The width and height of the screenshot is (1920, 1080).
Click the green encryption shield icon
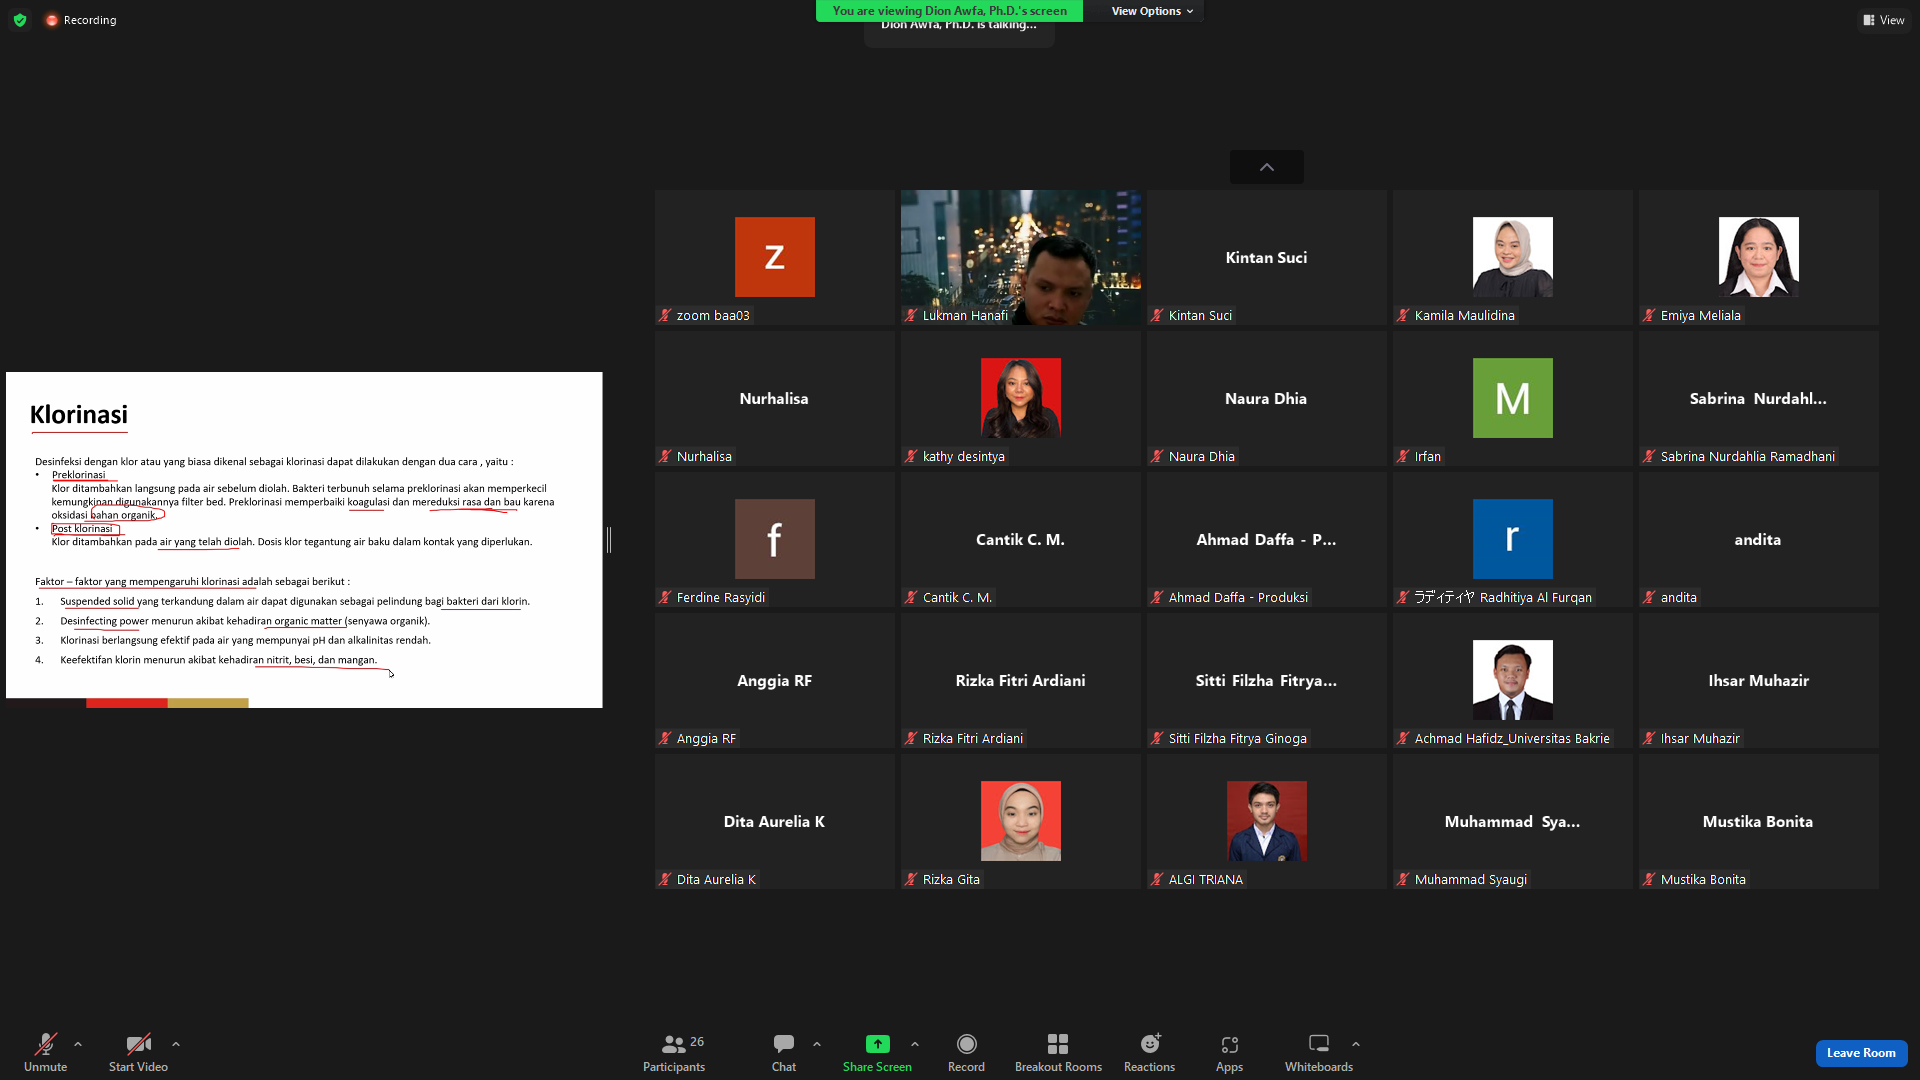20,20
